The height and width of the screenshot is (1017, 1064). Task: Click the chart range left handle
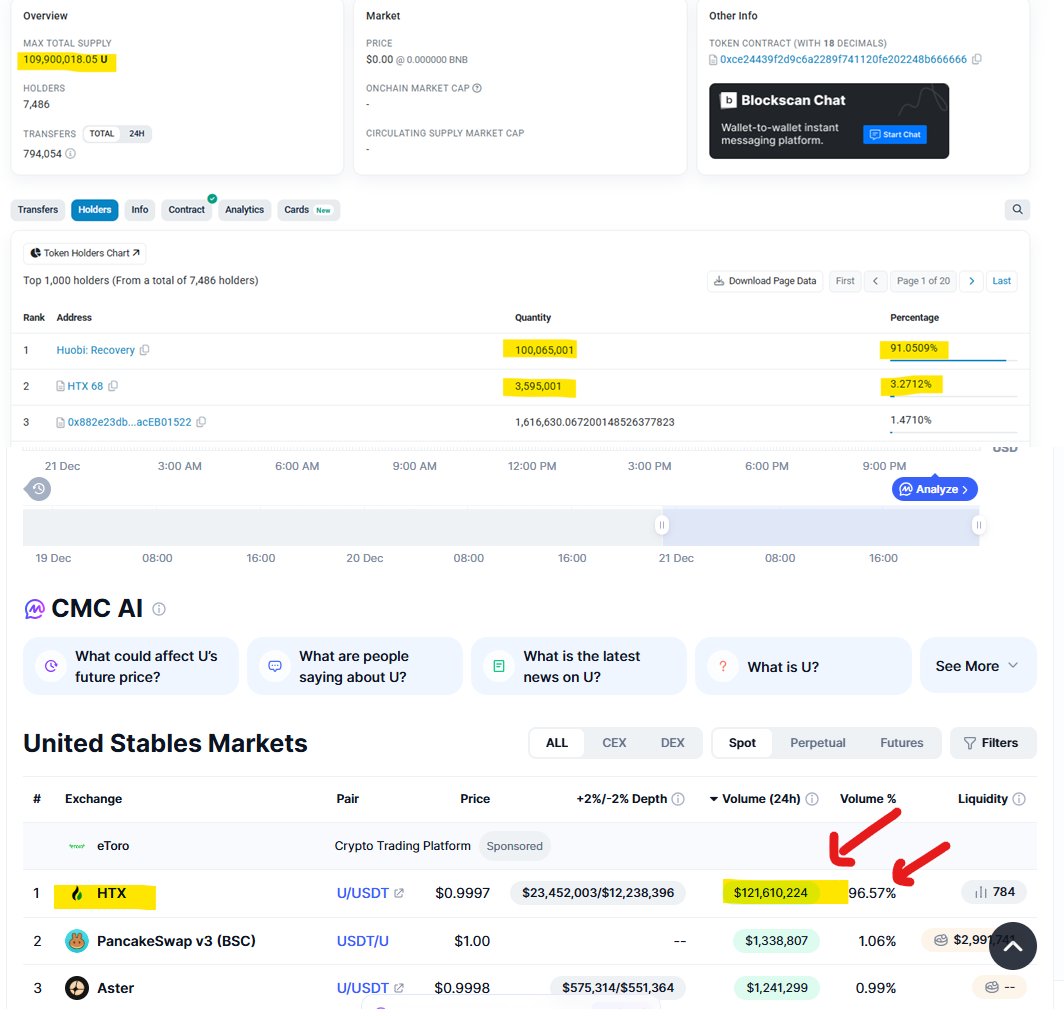[662, 525]
